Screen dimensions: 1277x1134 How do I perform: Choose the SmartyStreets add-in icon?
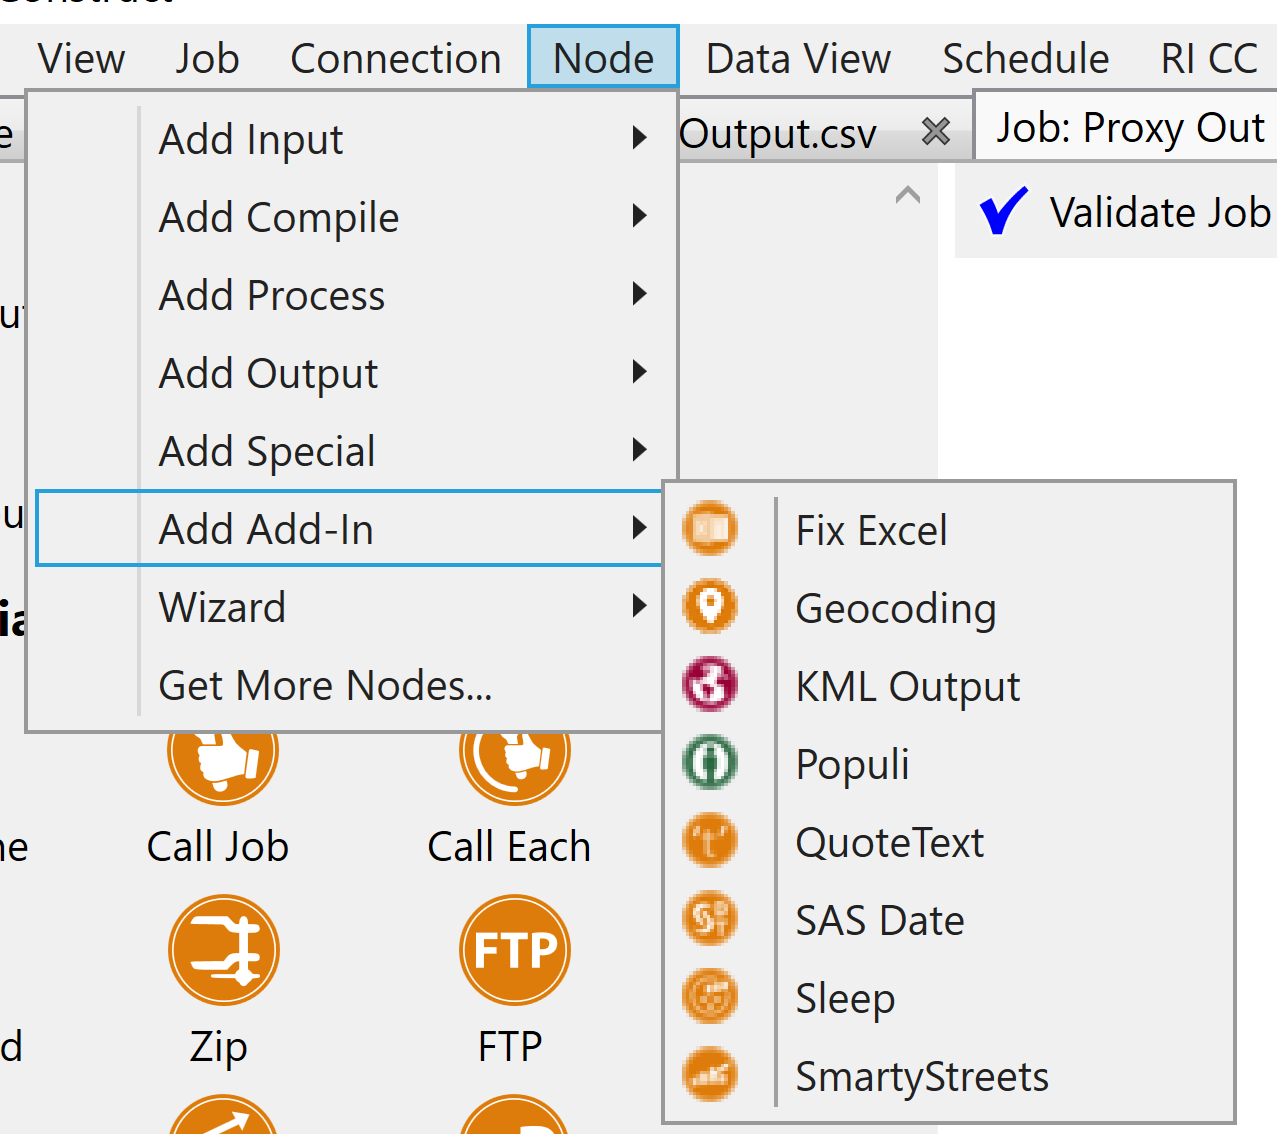pos(709,1074)
